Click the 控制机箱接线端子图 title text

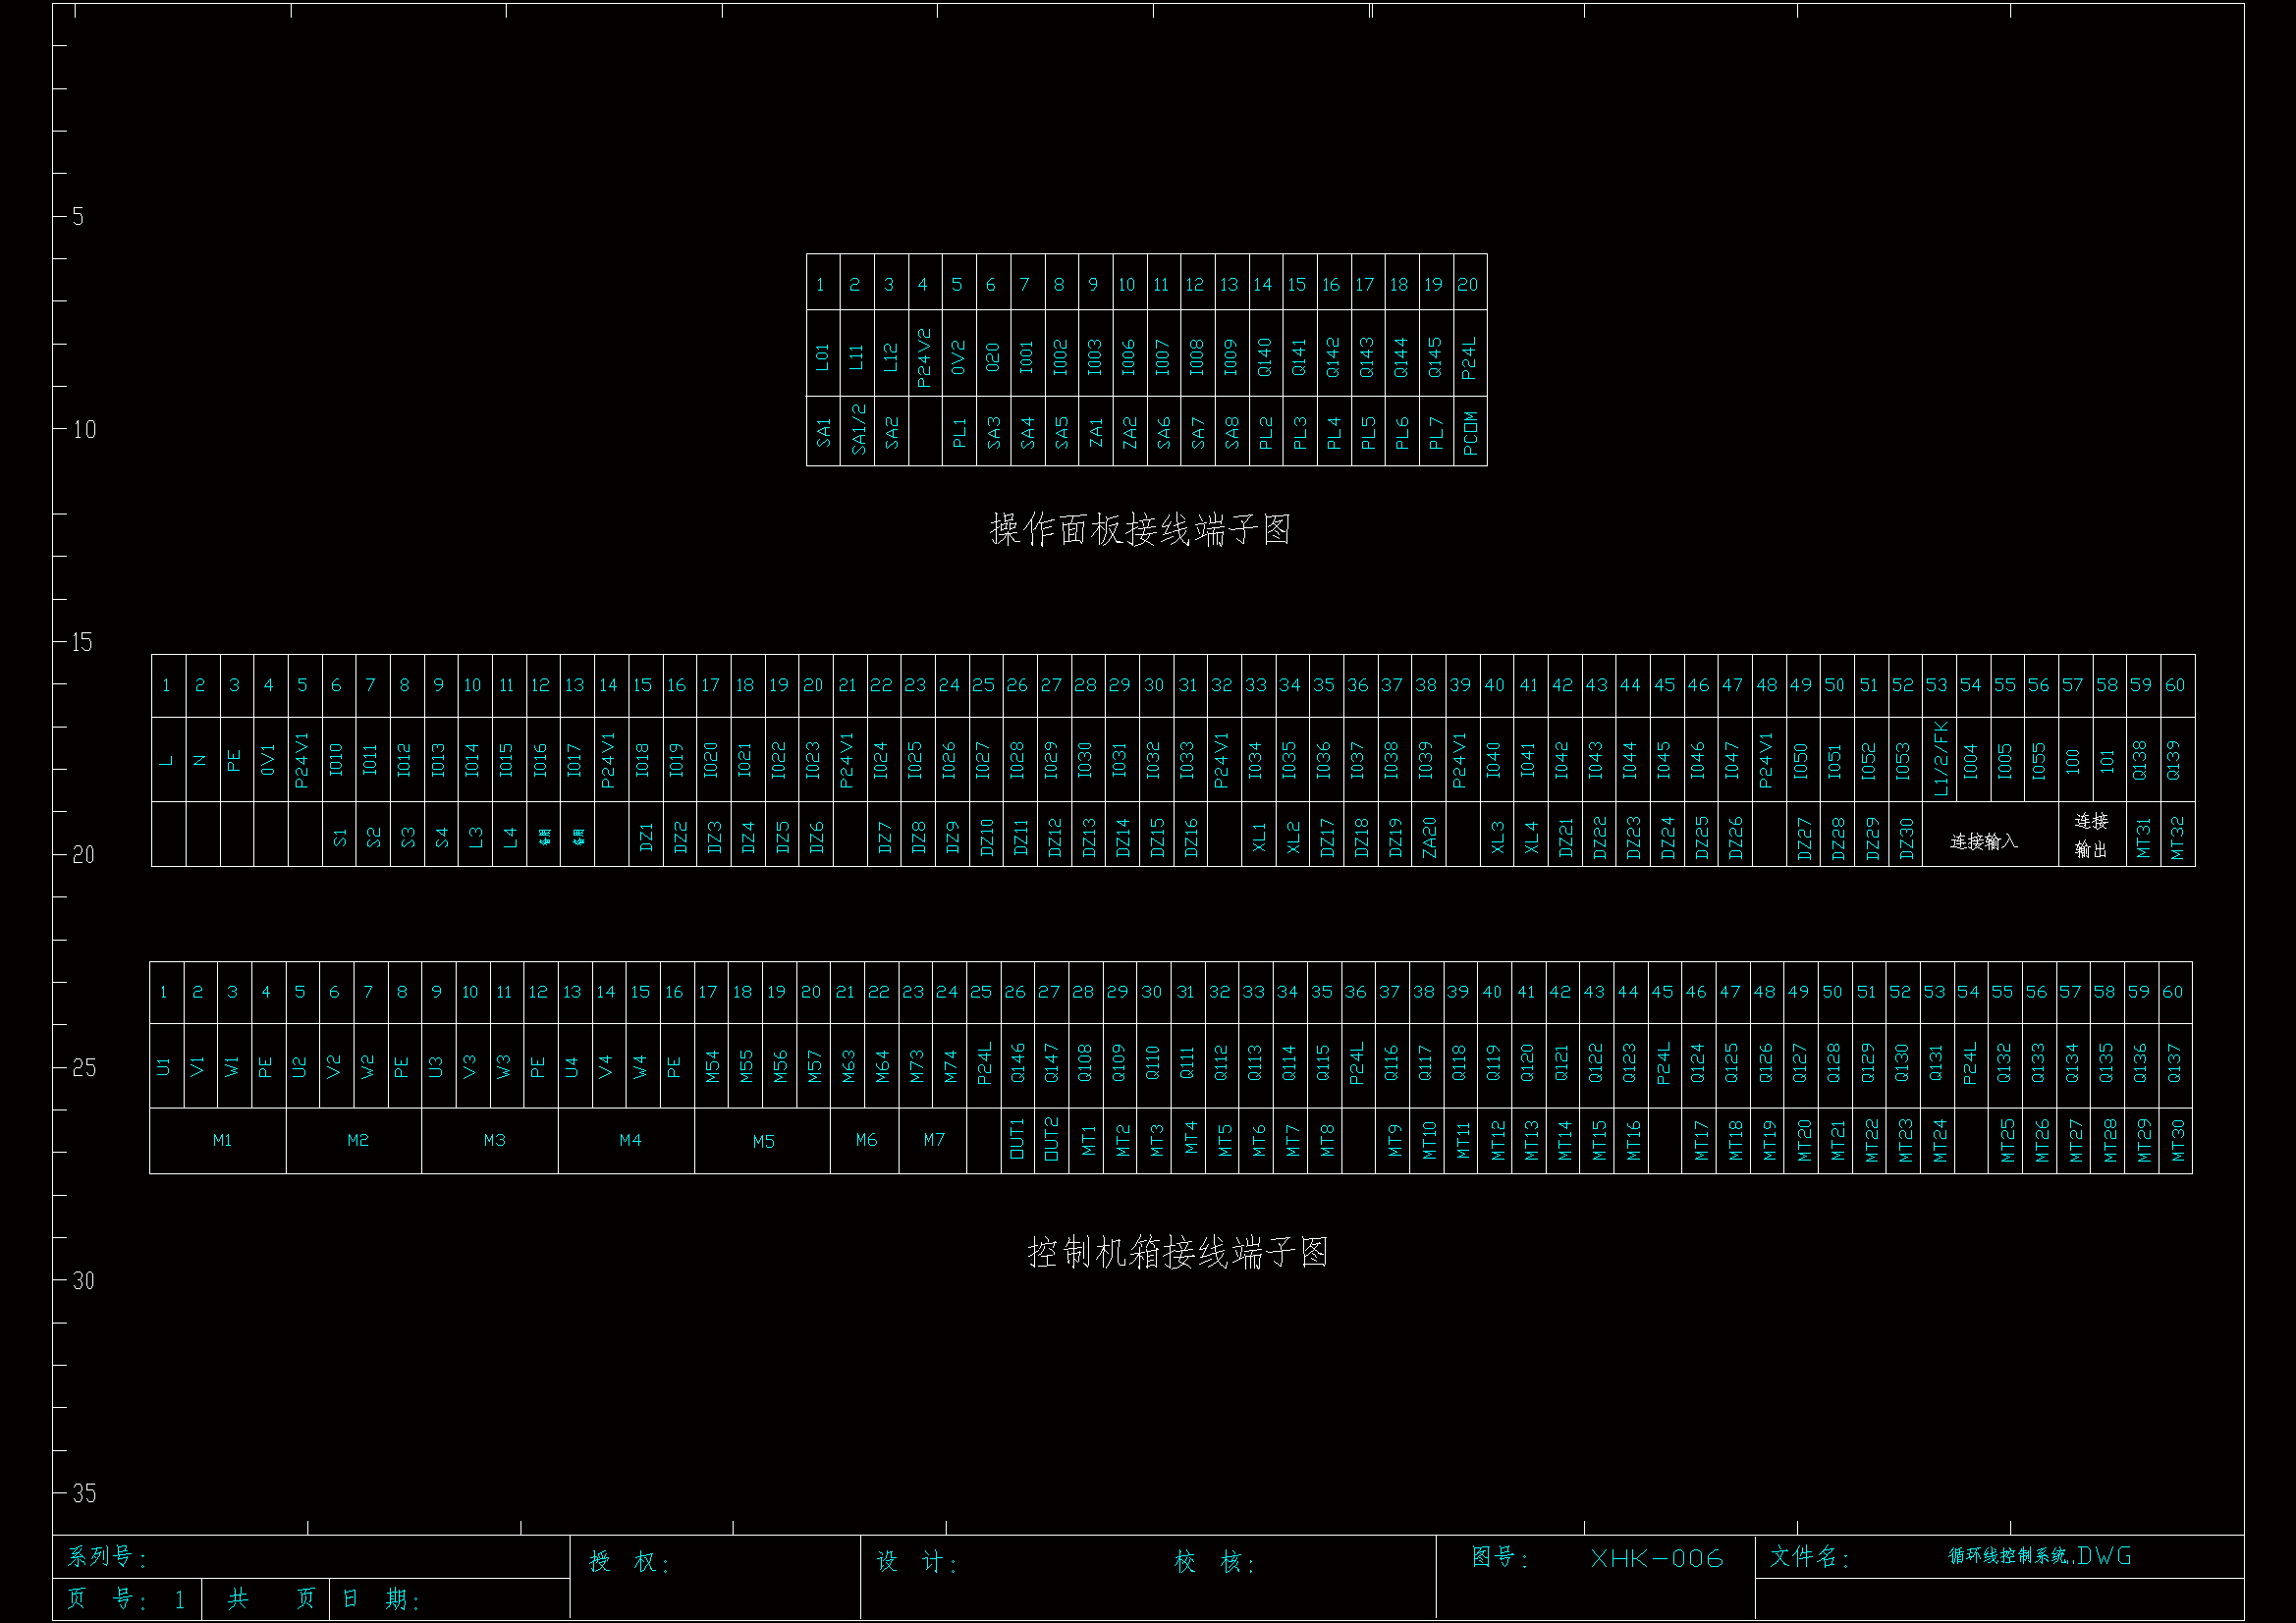(x=1177, y=1252)
